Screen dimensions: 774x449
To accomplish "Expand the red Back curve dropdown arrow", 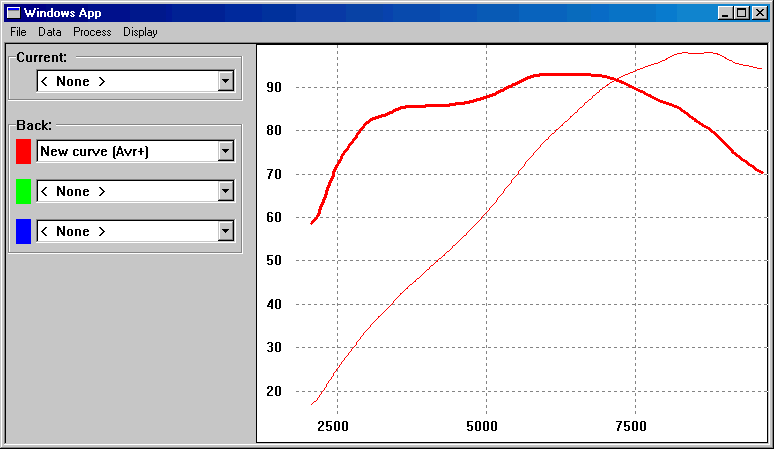I will [226, 151].
